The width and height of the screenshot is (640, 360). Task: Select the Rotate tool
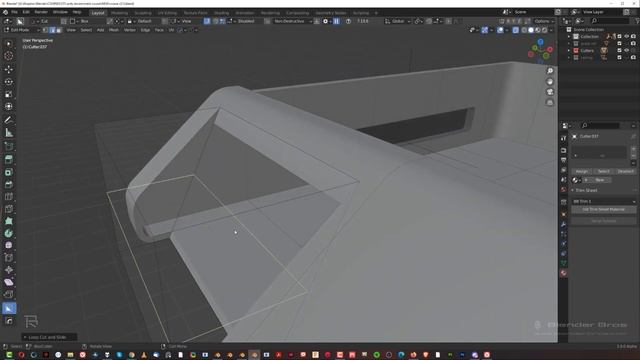coord(9,82)
